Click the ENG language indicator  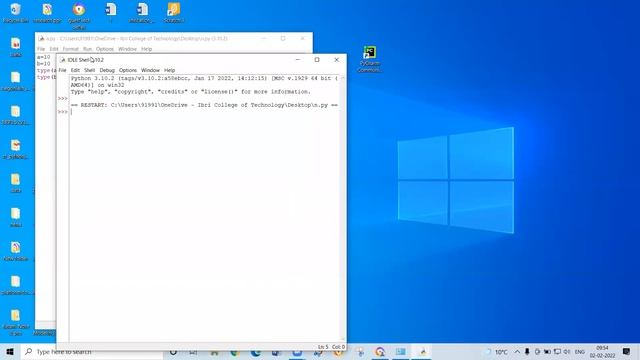[x=580, y=351]
